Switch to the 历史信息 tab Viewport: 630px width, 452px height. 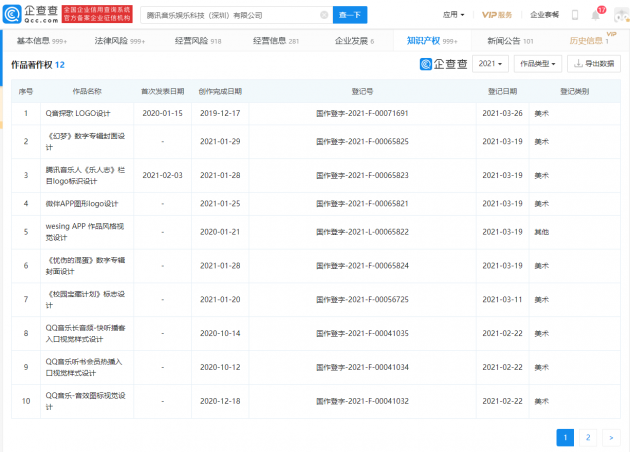click(589, 41)
